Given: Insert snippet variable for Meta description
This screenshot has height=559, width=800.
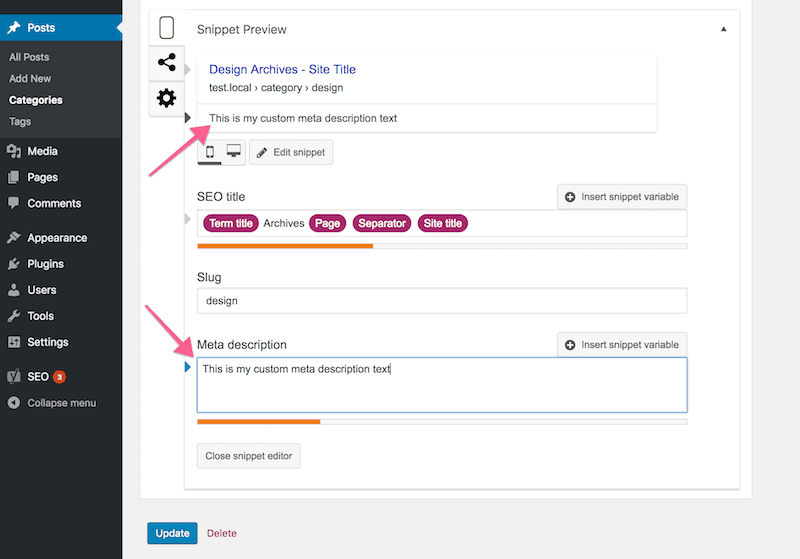Looking at the screenshot, I should [x=621, y=345].
